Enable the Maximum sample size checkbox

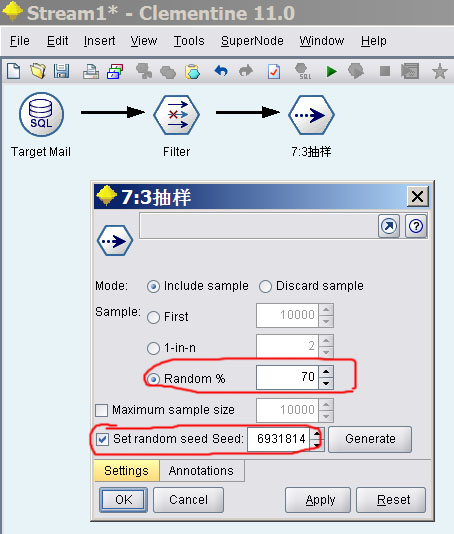click(101, 410)
